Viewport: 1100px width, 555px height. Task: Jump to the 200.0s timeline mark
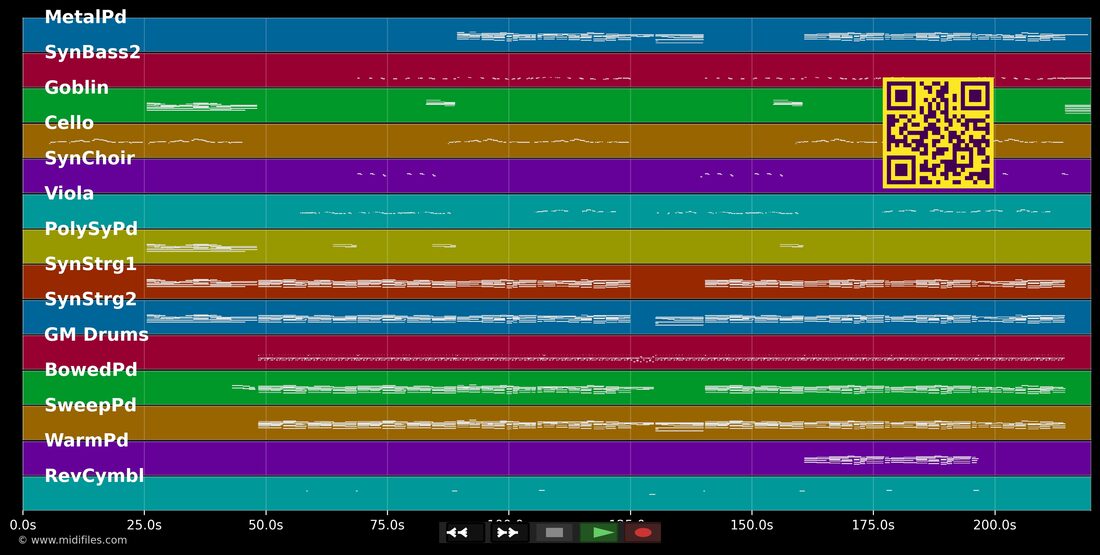995,525
